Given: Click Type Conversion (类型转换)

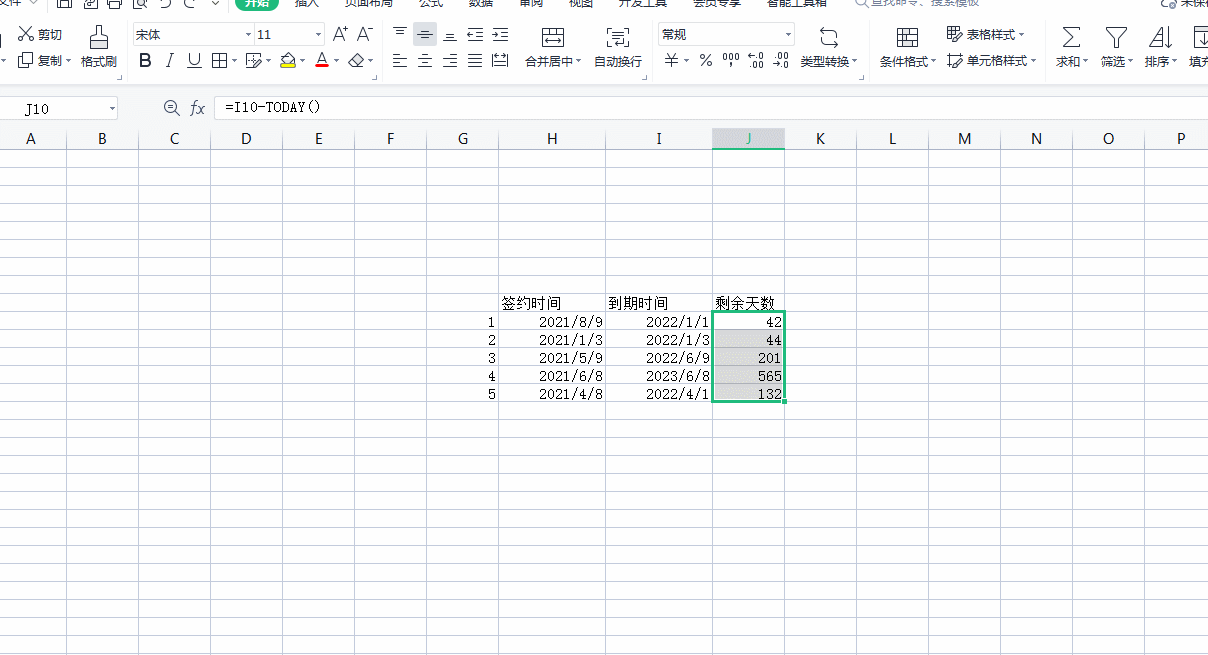Looking at the screenshot, I should click(x=828, y=47).
